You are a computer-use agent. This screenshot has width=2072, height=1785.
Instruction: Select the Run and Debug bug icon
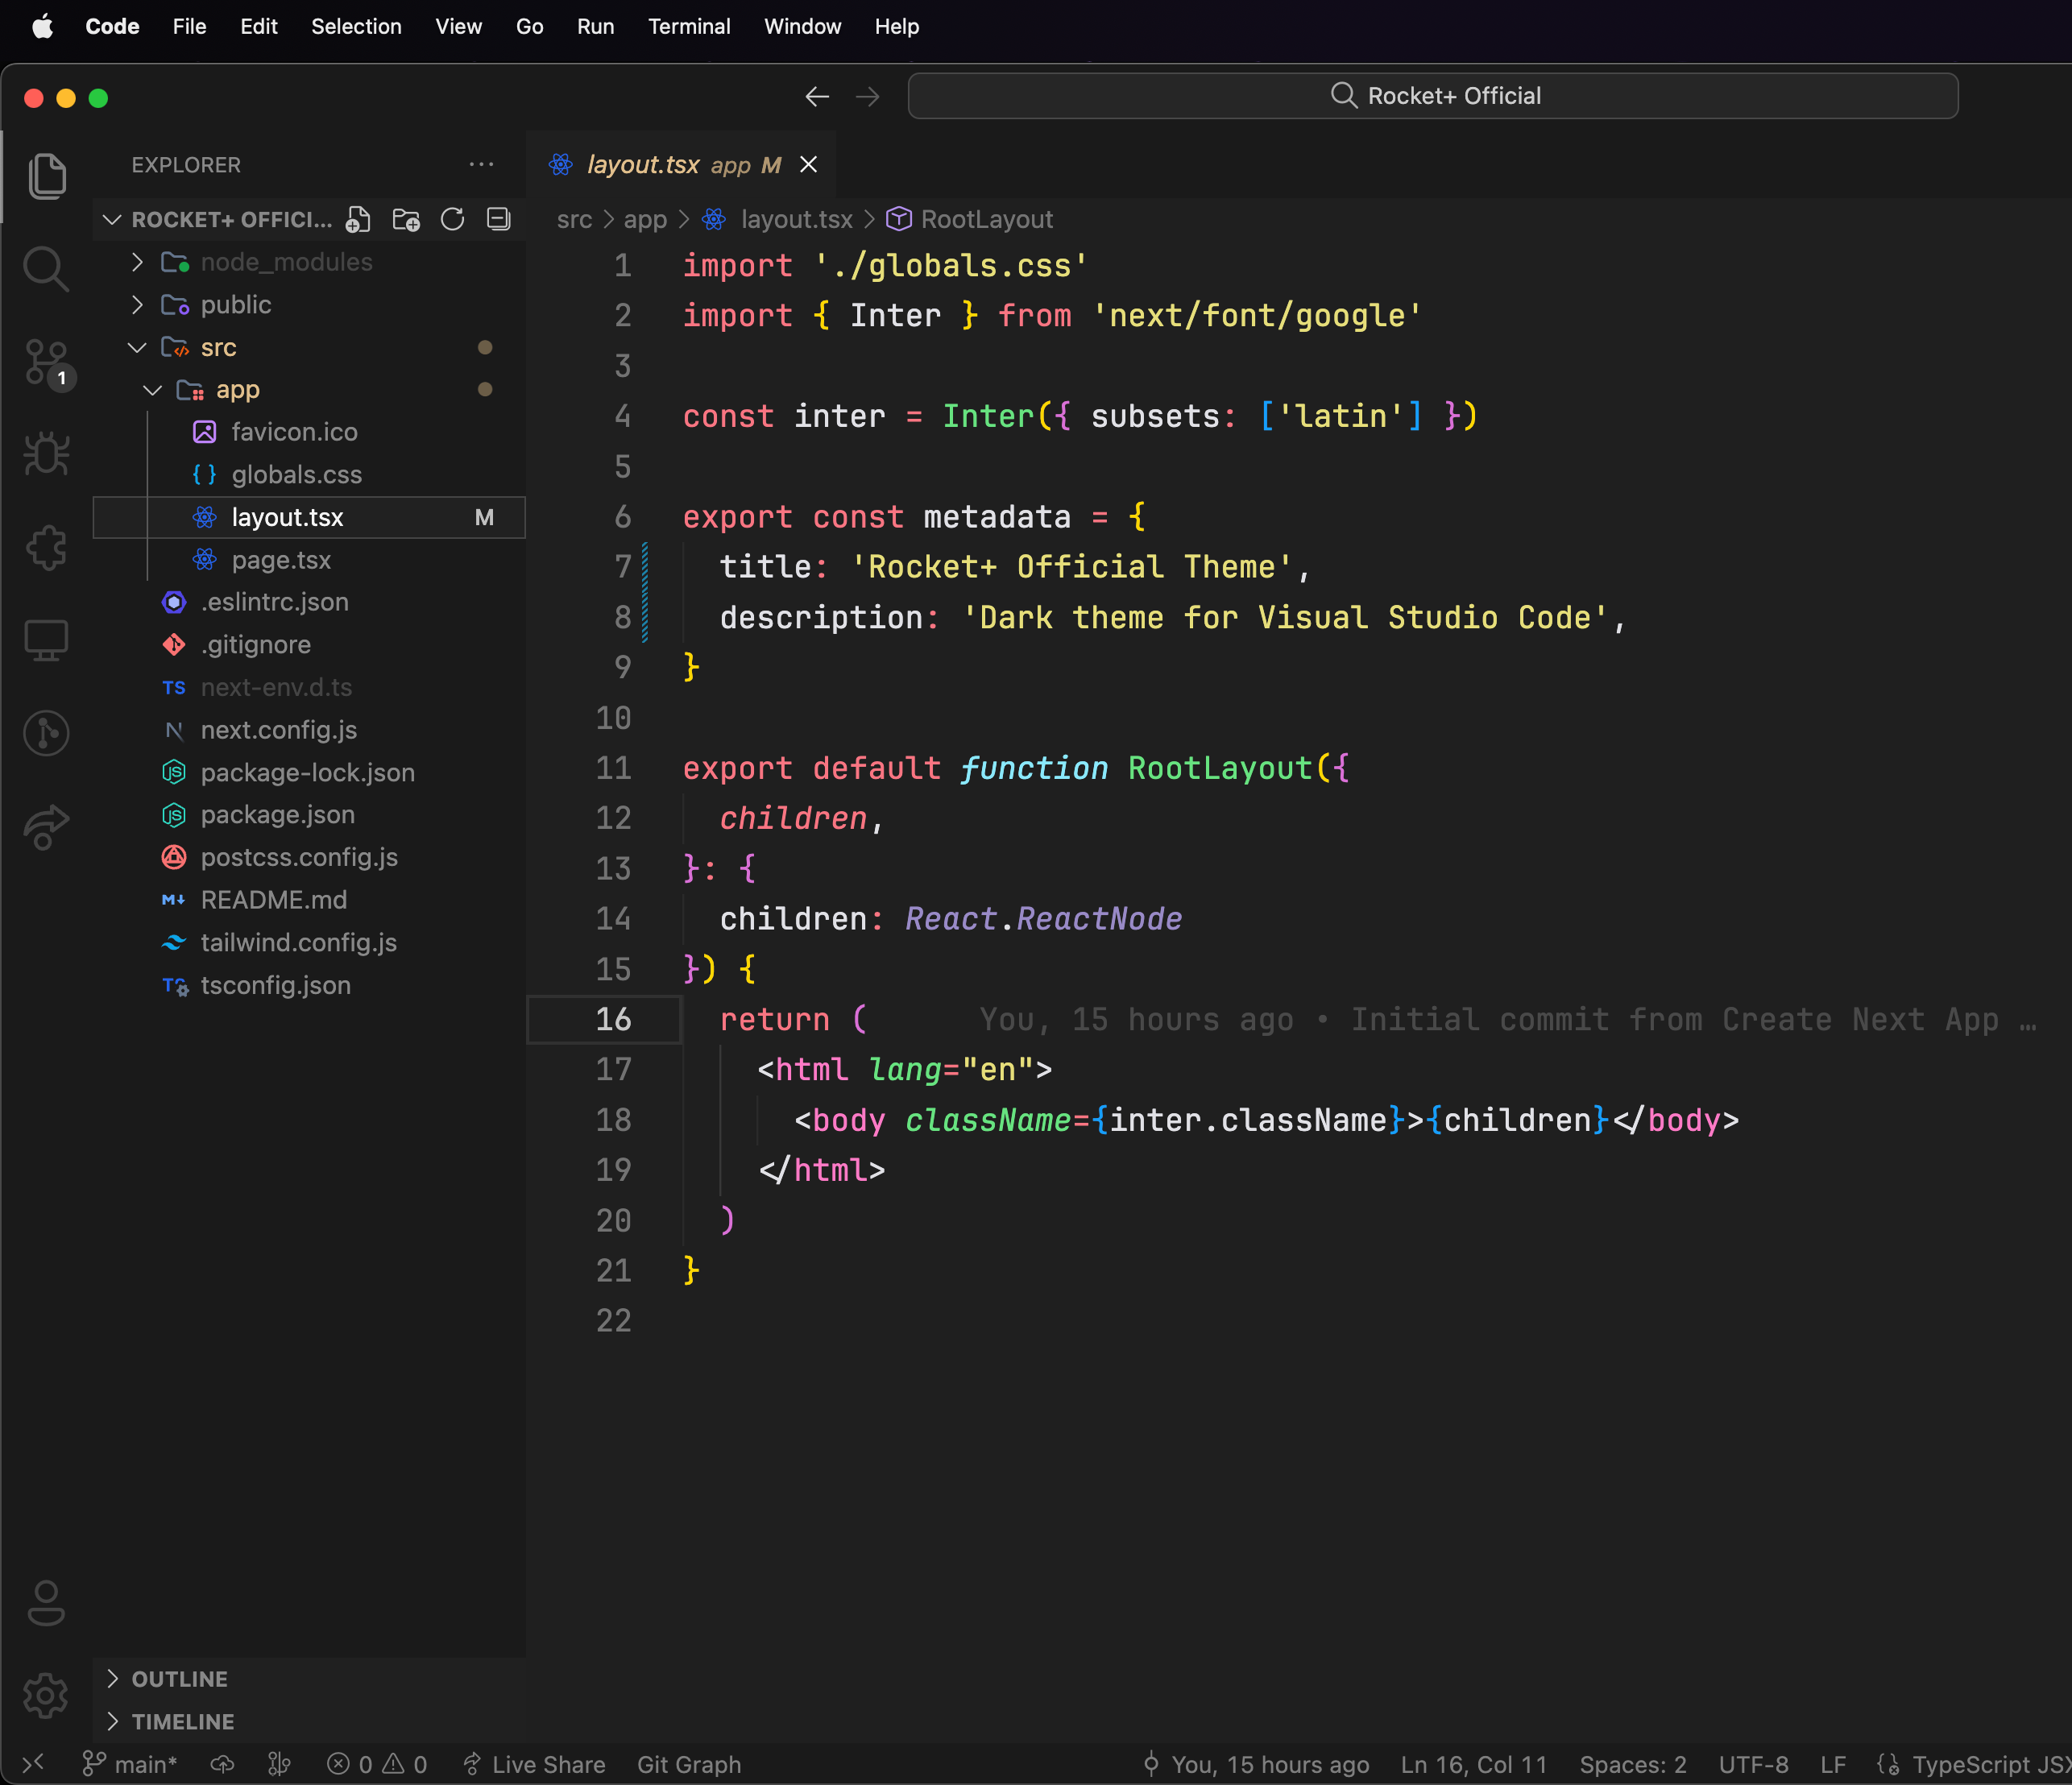(x=46, y=453)
